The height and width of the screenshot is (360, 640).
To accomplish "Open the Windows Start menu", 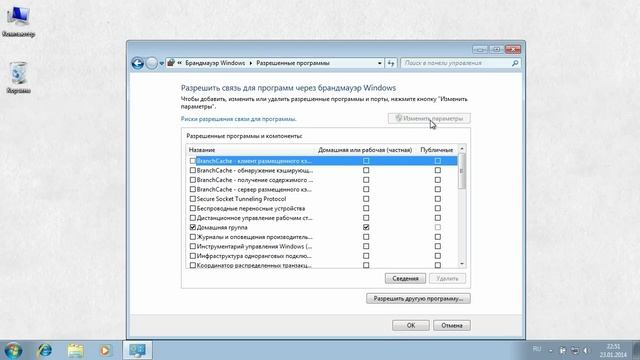I will tap(13, 351).
